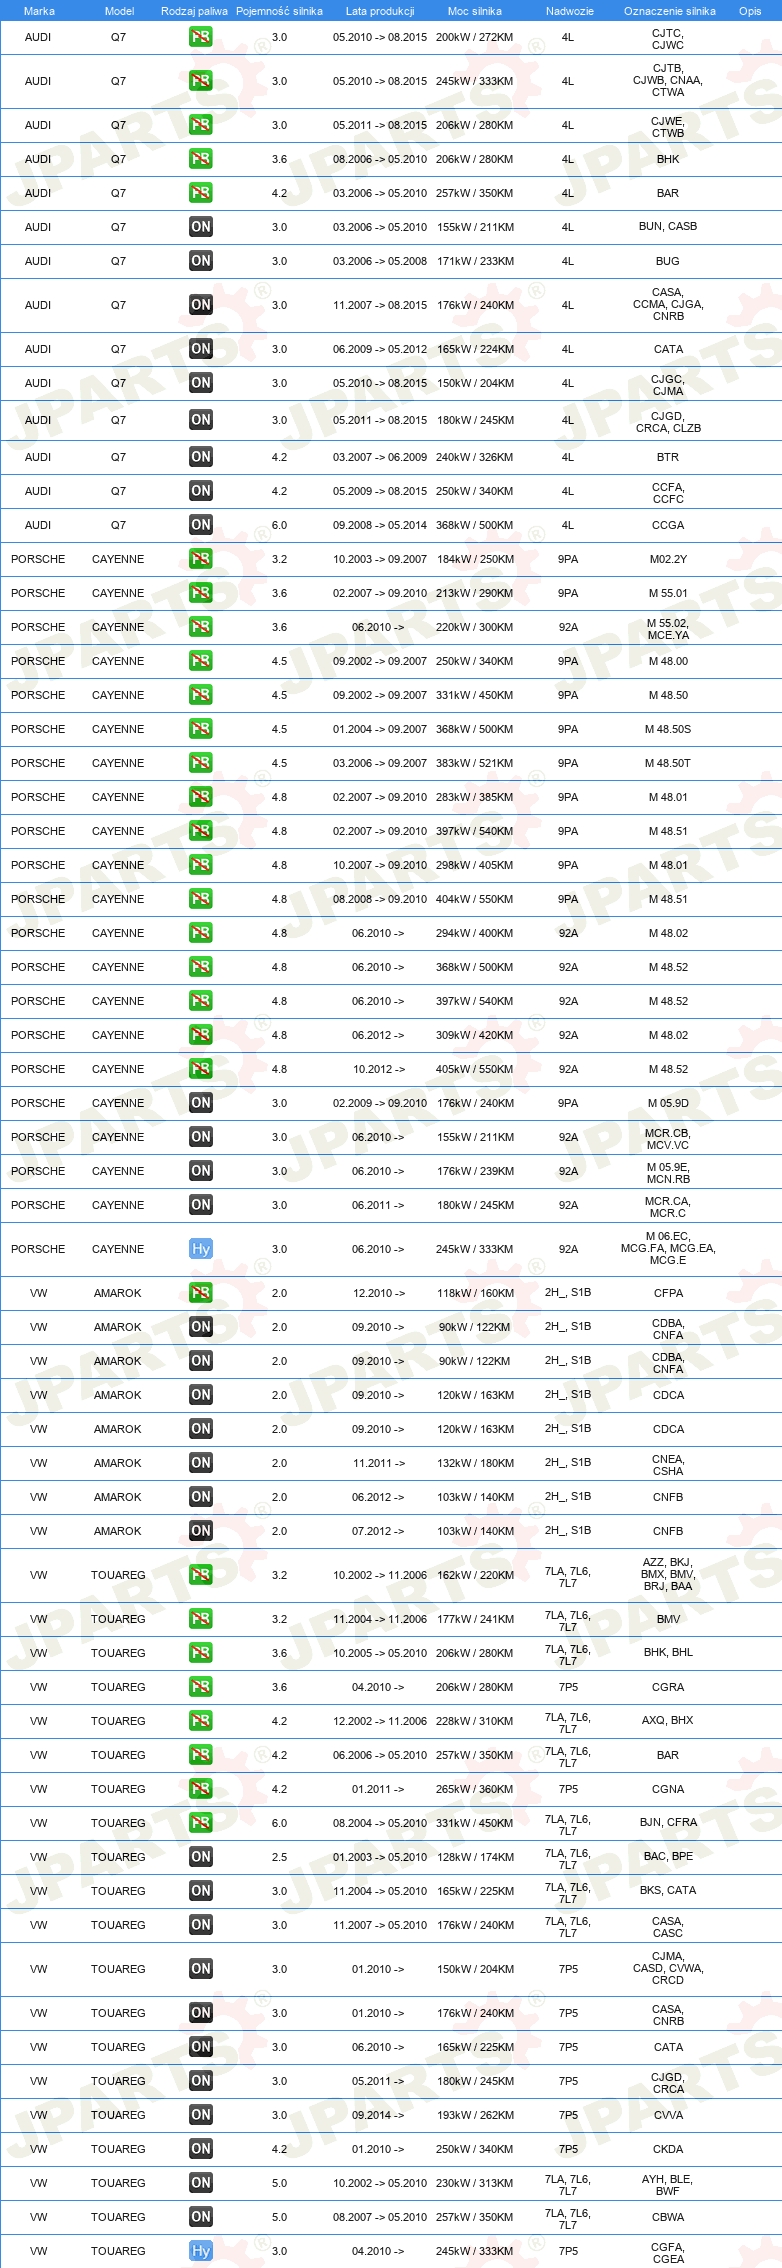Click petrol icon in Cayenne M02.2Y row
This screenshot has width=782, height=2268.
click(201, 559)
